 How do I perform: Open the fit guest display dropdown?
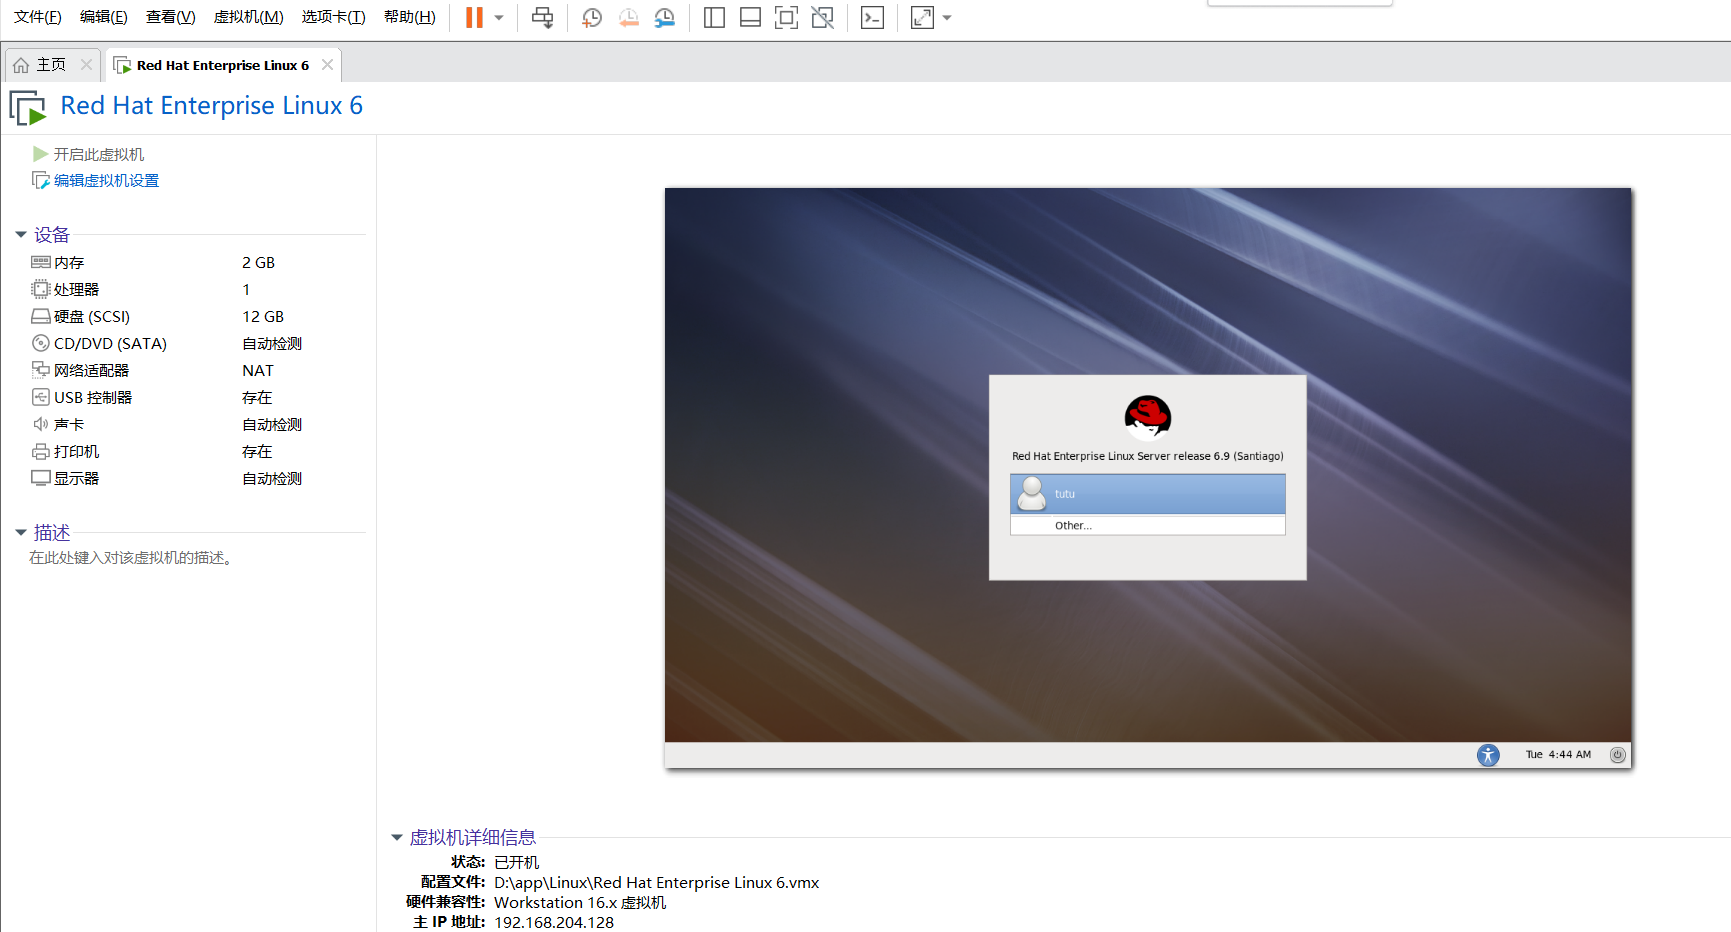click(x=947, y=17)
